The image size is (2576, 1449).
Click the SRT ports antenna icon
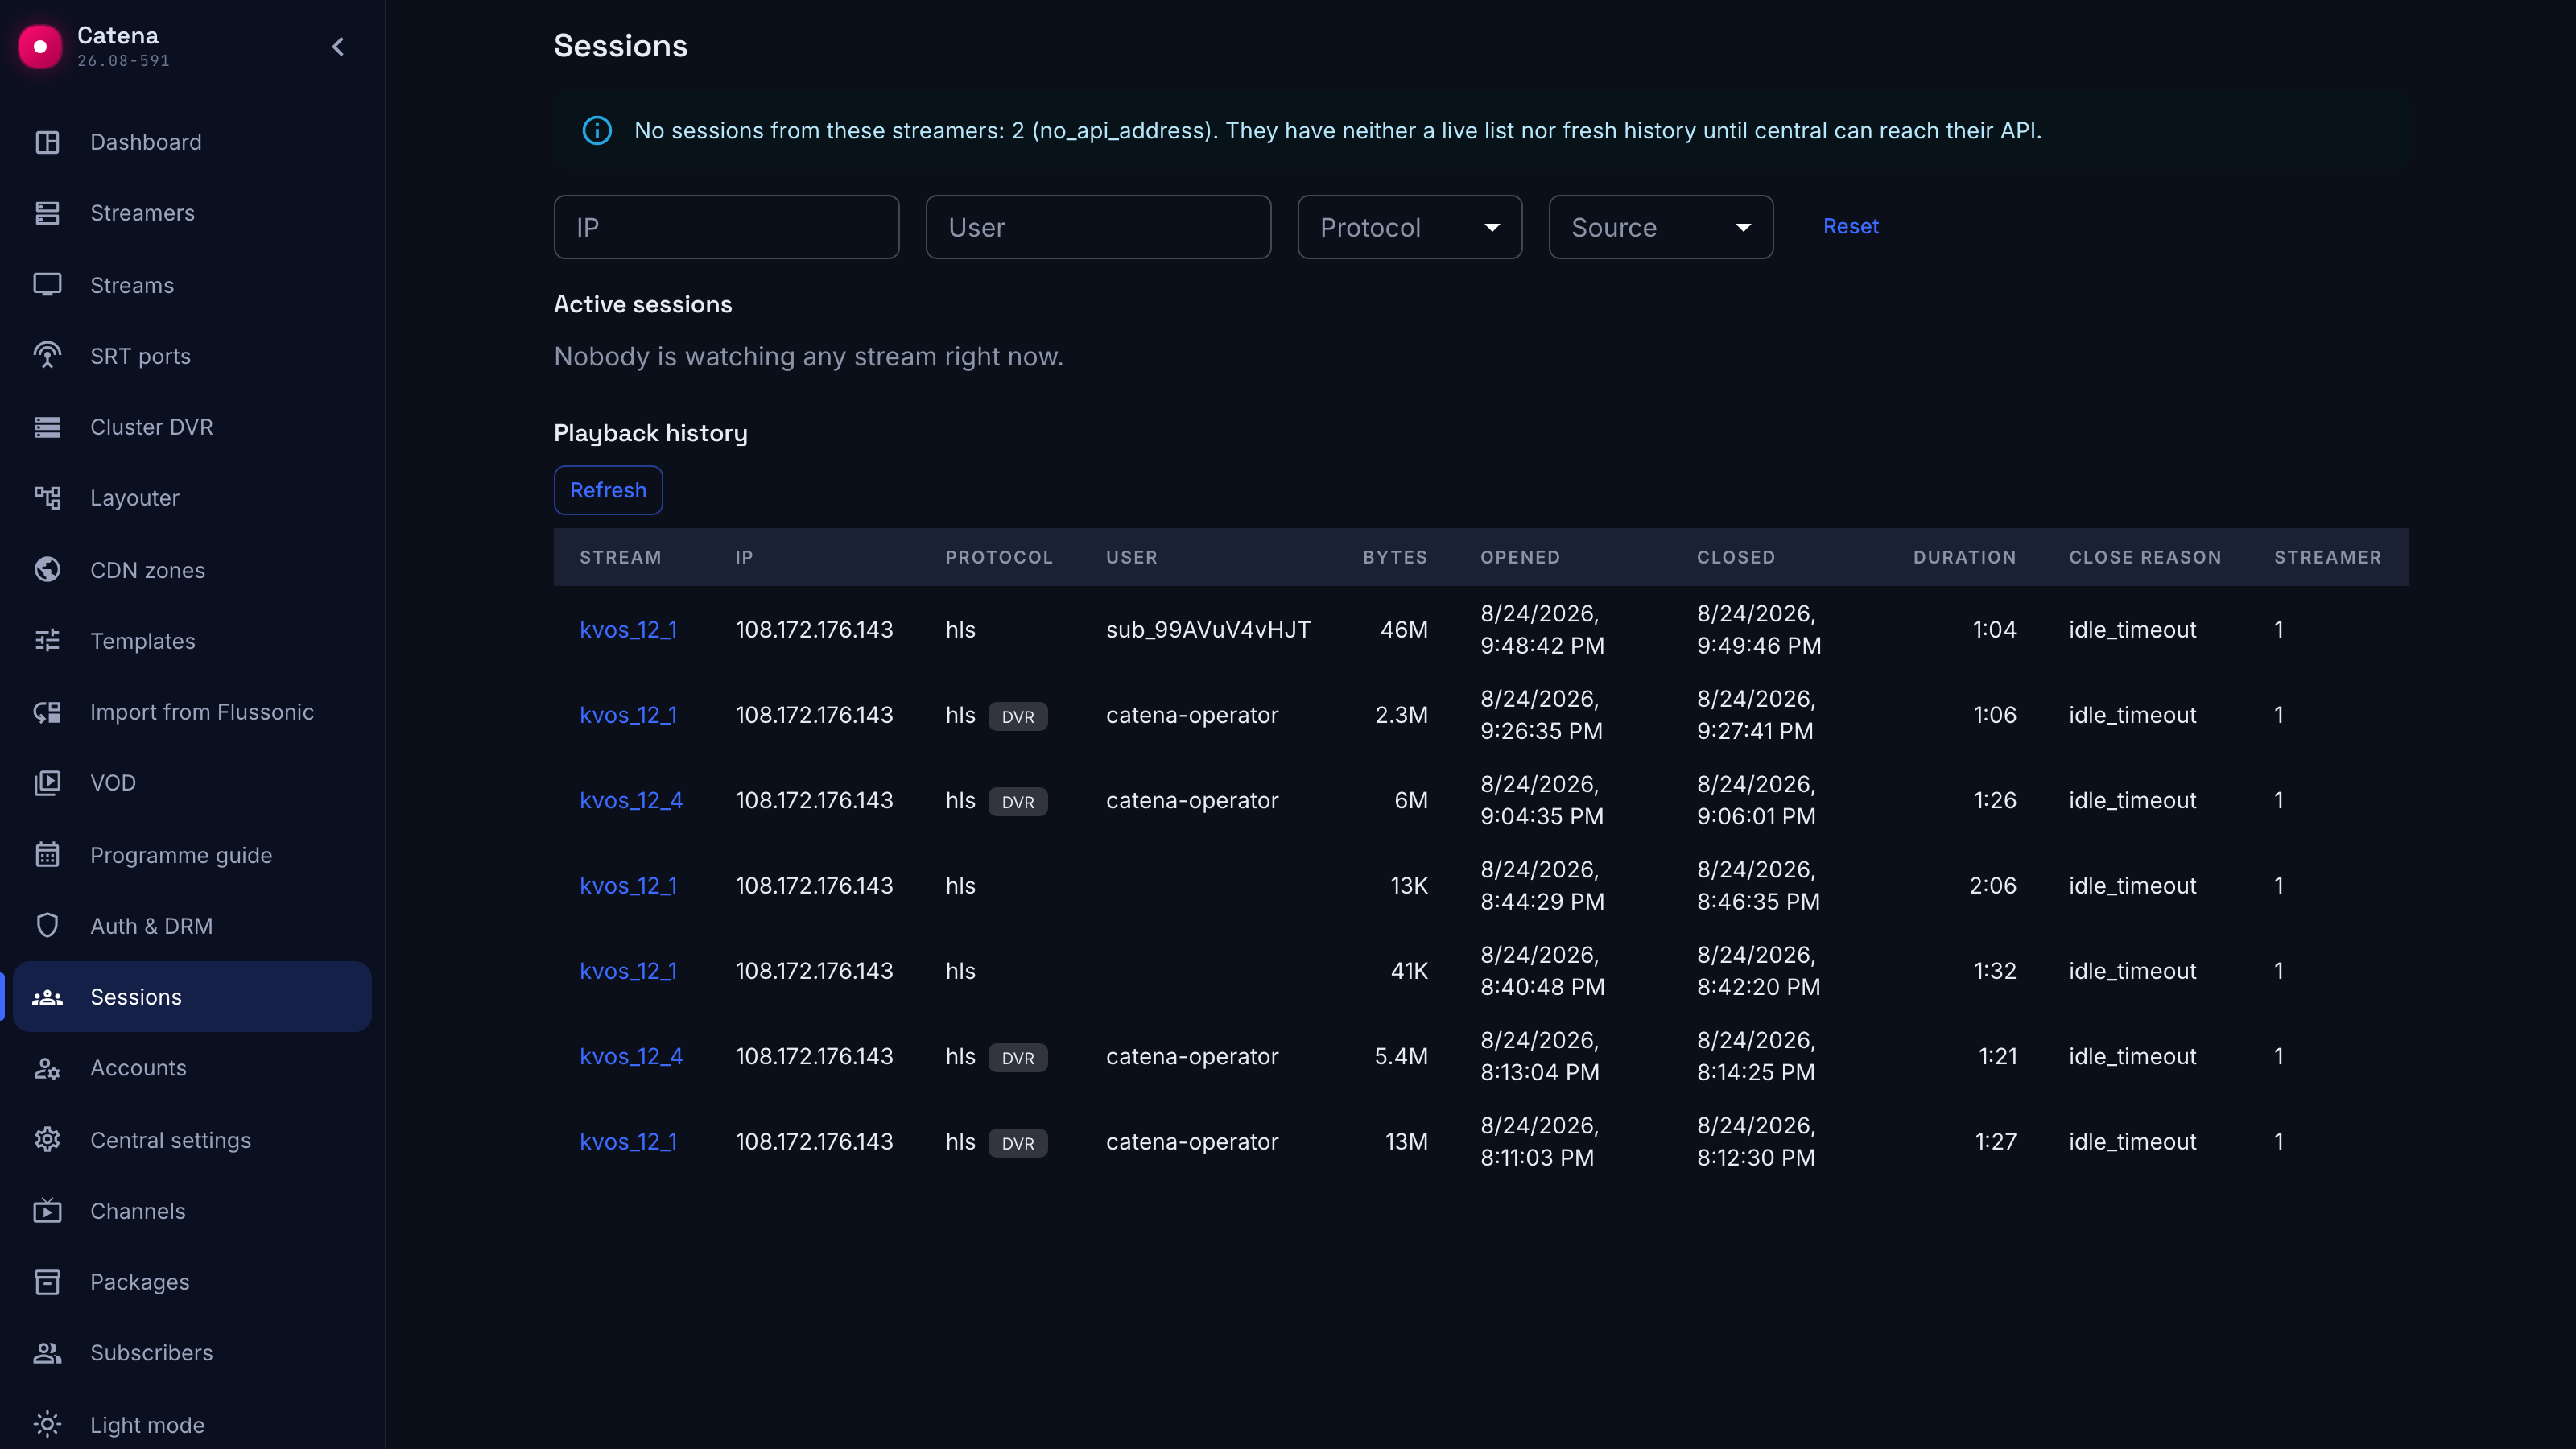pos(47,356)
